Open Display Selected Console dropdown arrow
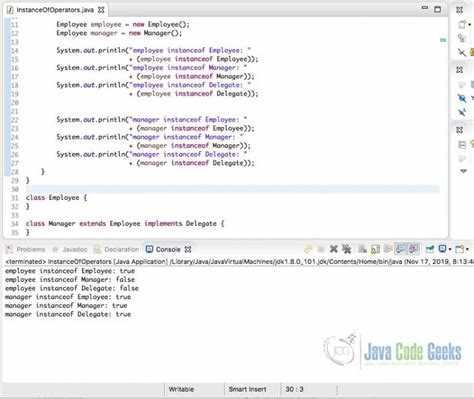This screenshot has height=399, width=474. point(450,249)
